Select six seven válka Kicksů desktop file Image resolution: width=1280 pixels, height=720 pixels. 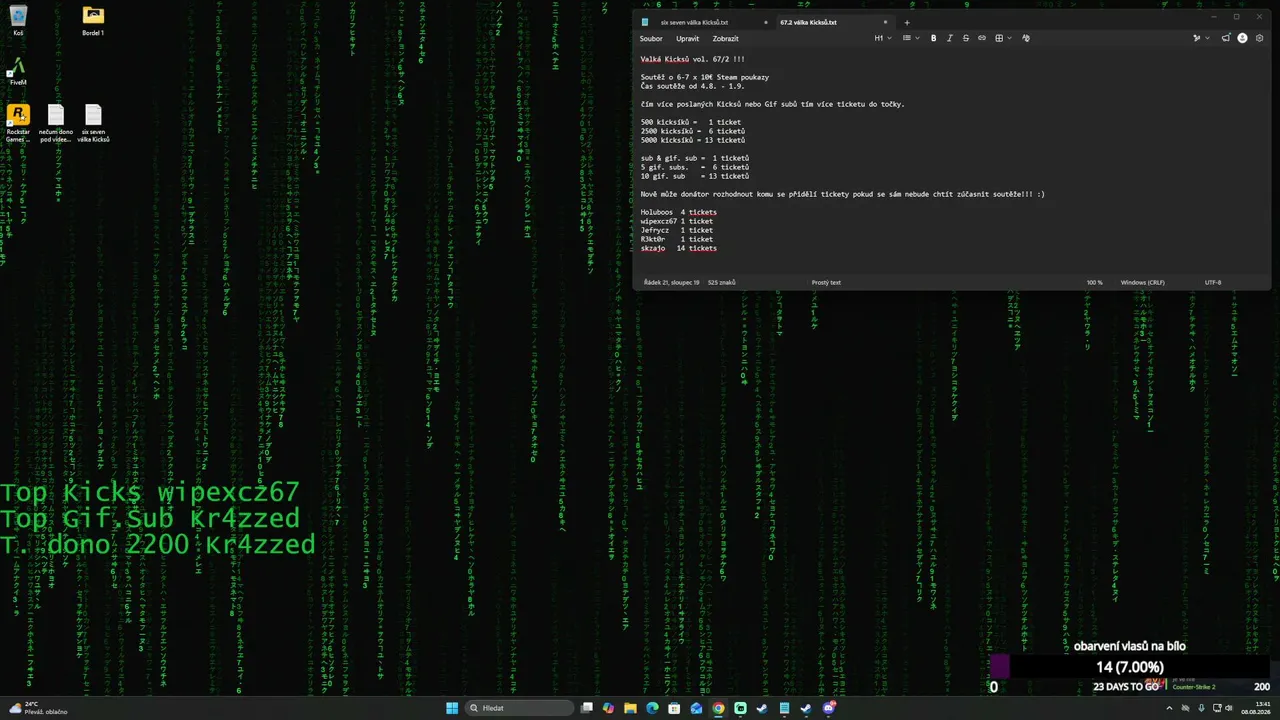click(93, 124)
